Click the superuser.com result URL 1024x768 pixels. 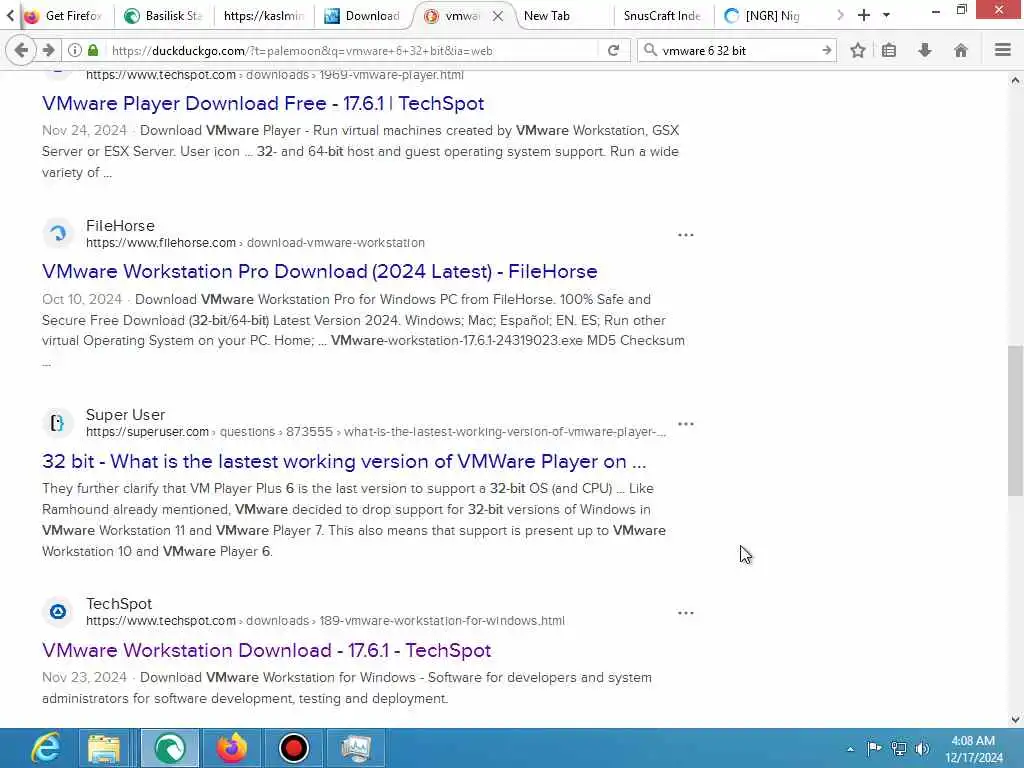coord(376,432)
